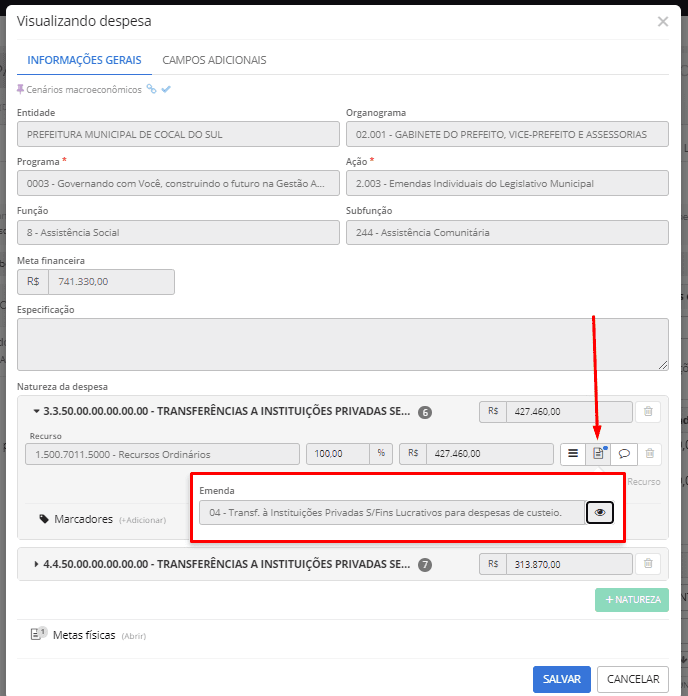
Task: Delete the 4.4.50 natureza using its trash icon
Action: coord(650,564)
